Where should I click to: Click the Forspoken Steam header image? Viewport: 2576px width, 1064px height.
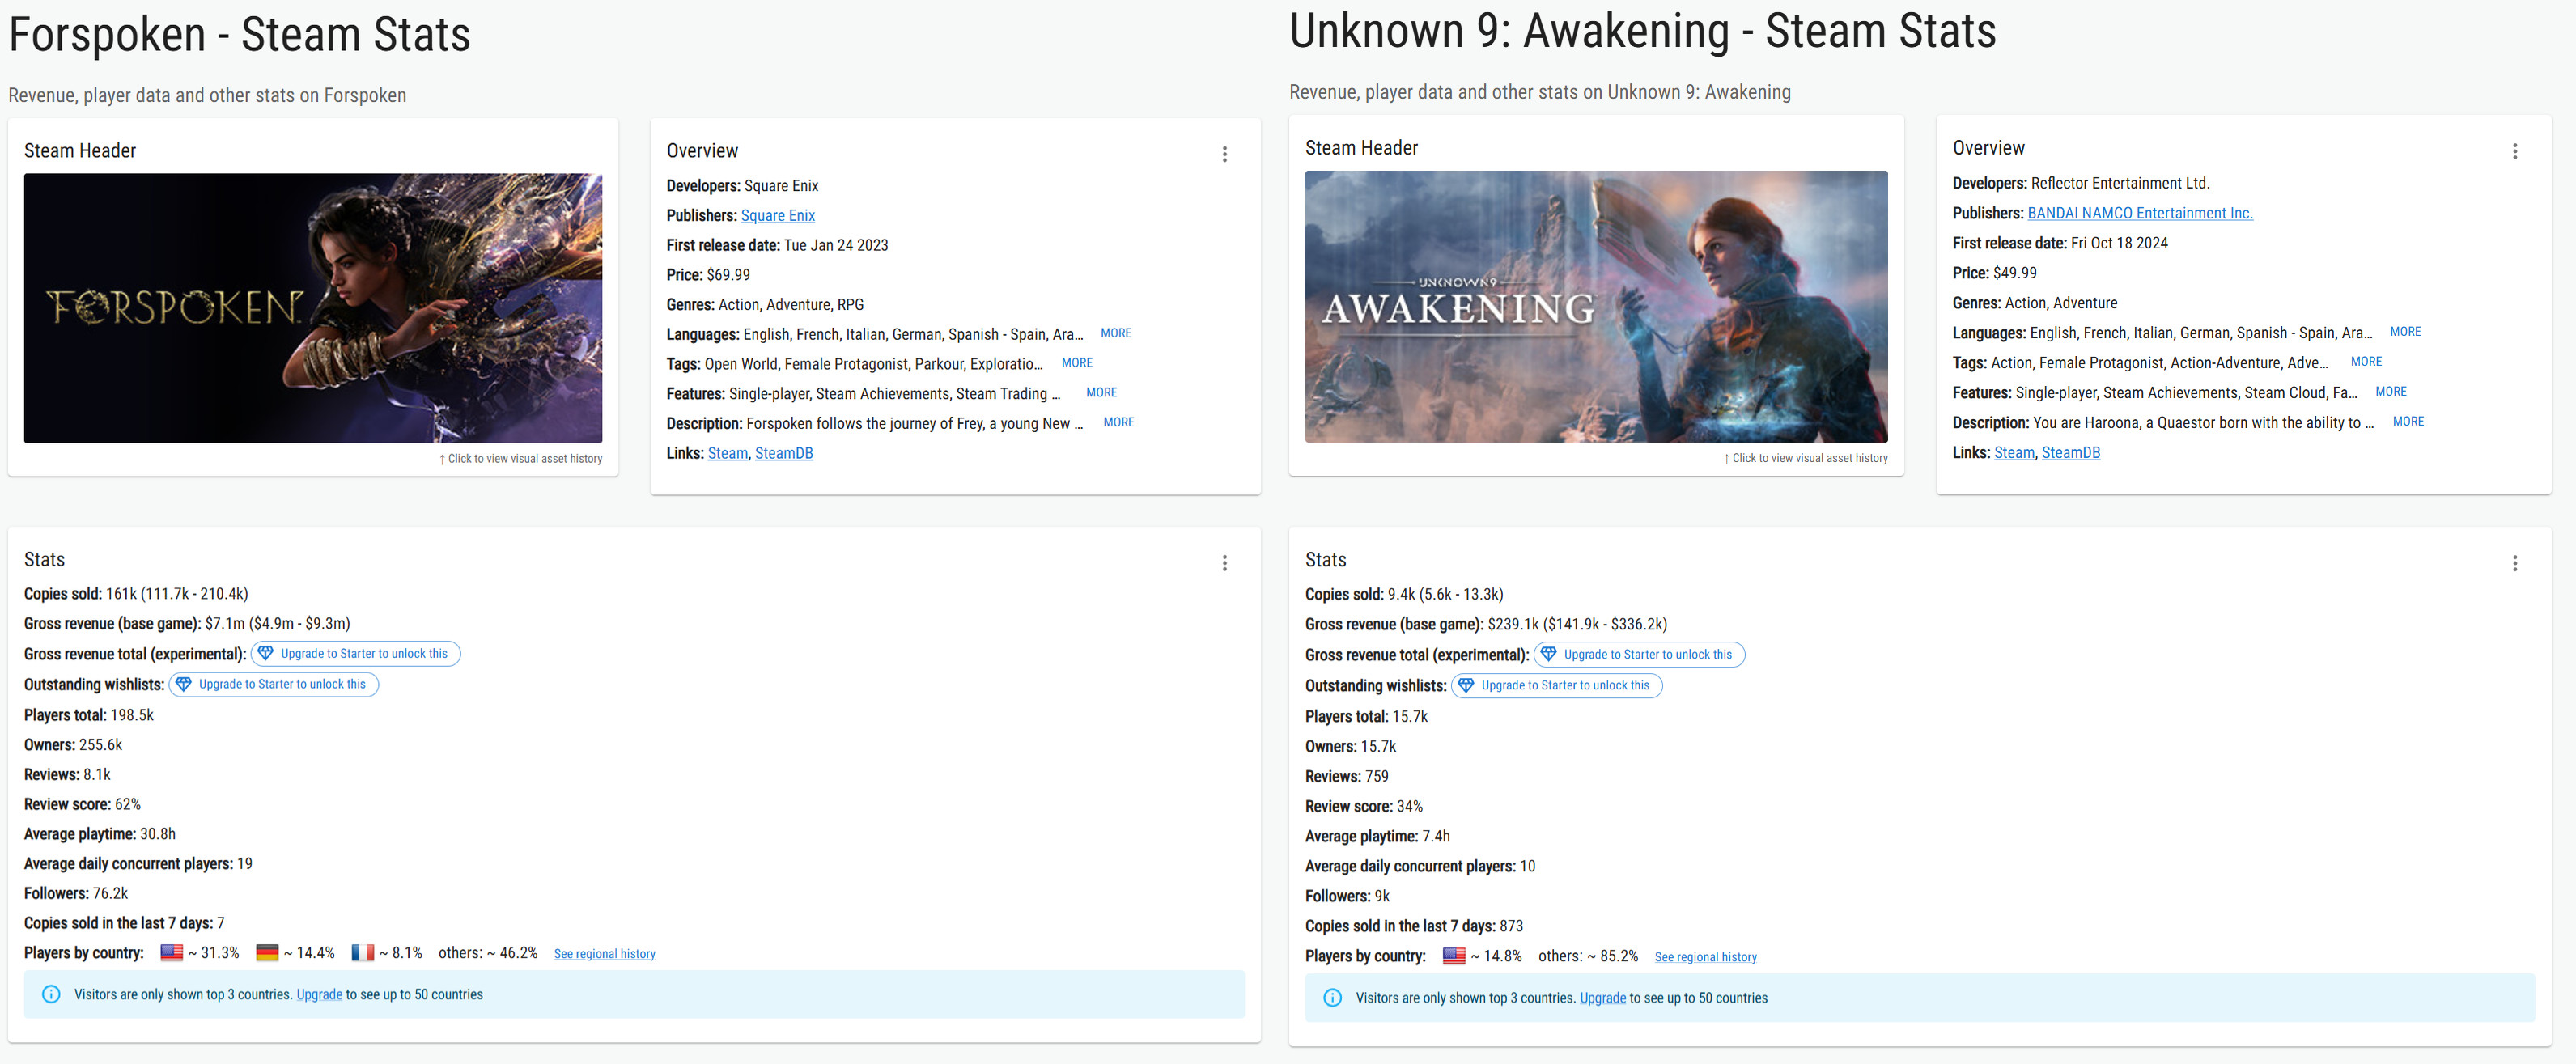click(x=313, y=308)
